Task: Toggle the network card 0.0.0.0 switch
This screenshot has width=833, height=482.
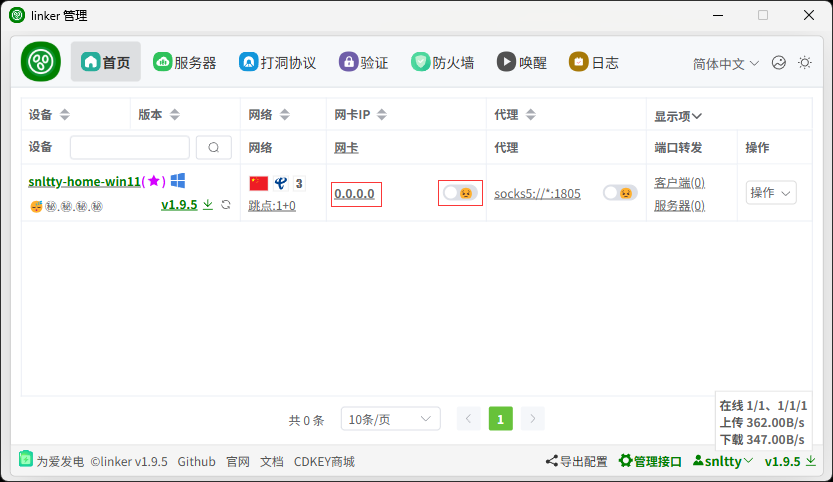Action: click(x=459, y=193)
